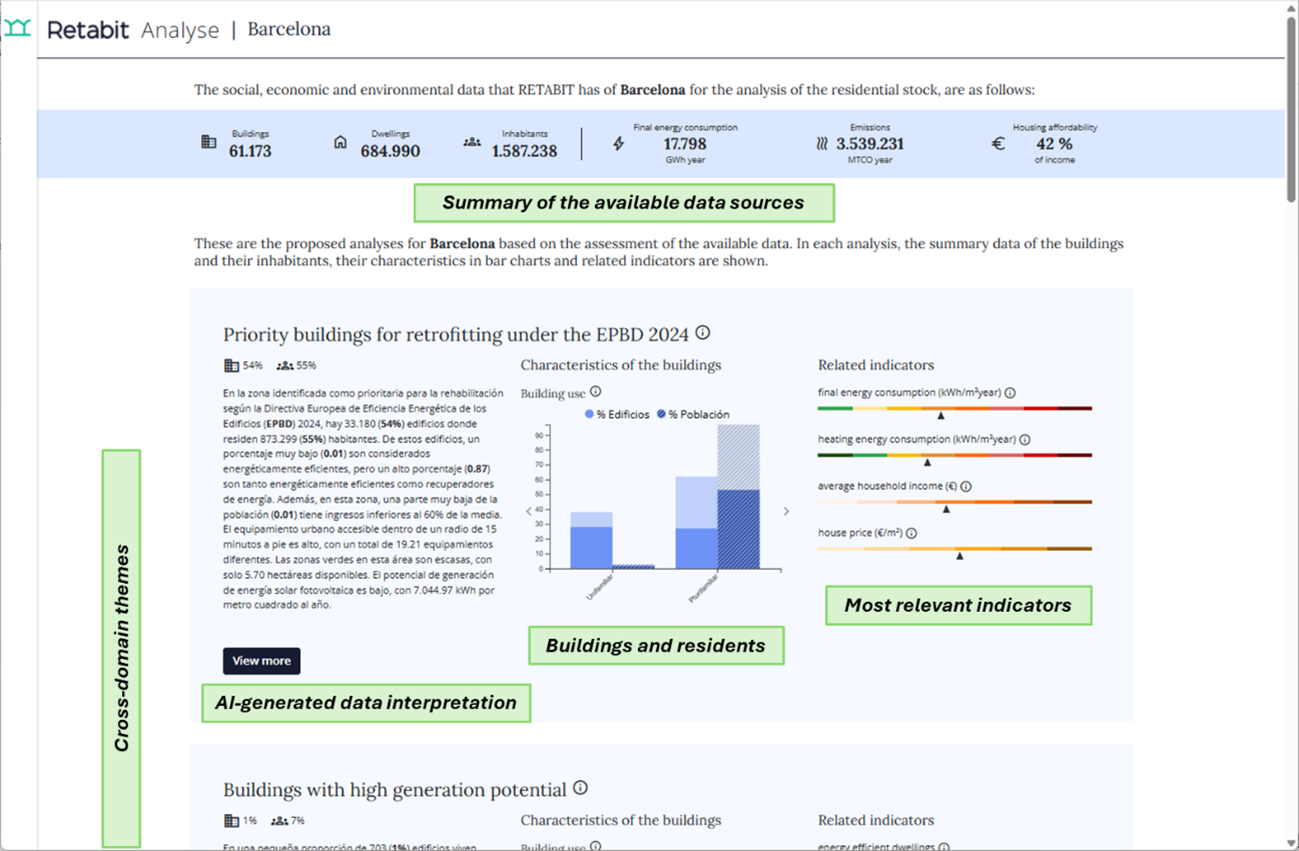Click the page vertical scrollbar thumb
The width and height of the screenshot is (1299, 851).
1291,108
